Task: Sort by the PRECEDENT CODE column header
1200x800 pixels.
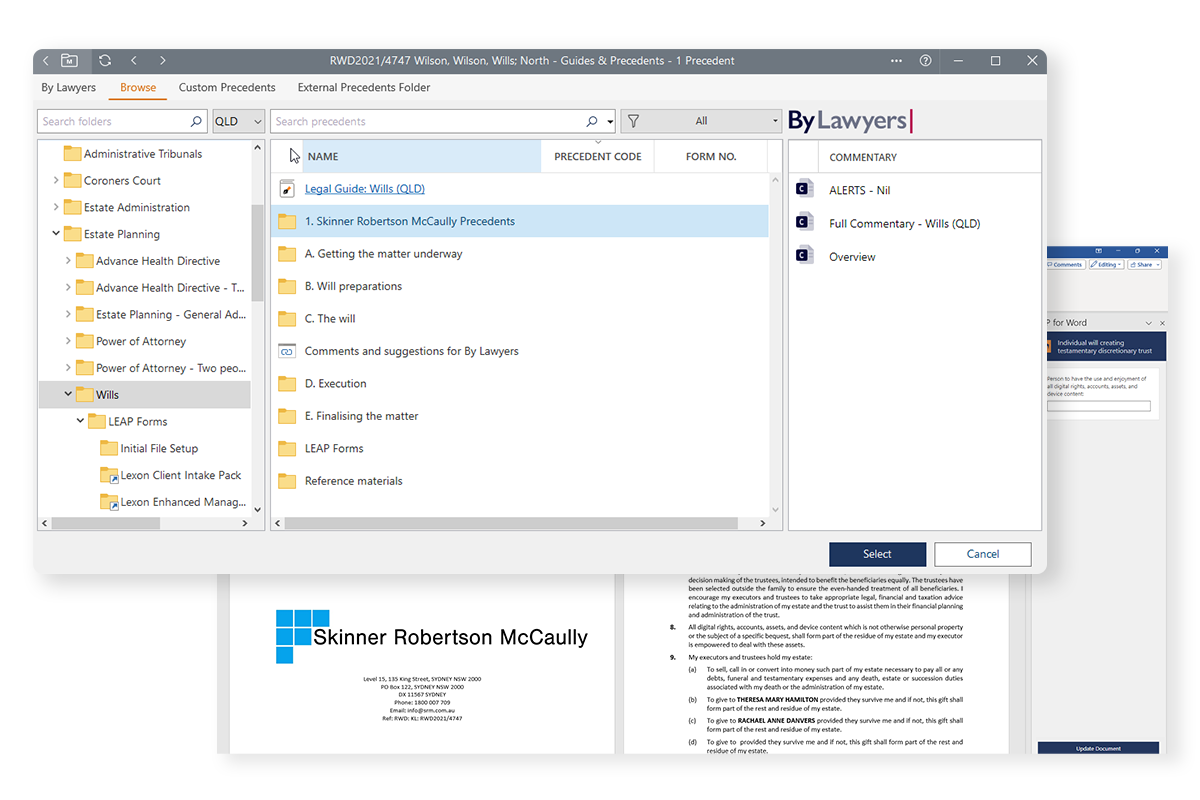Action: tap(598, 157)
